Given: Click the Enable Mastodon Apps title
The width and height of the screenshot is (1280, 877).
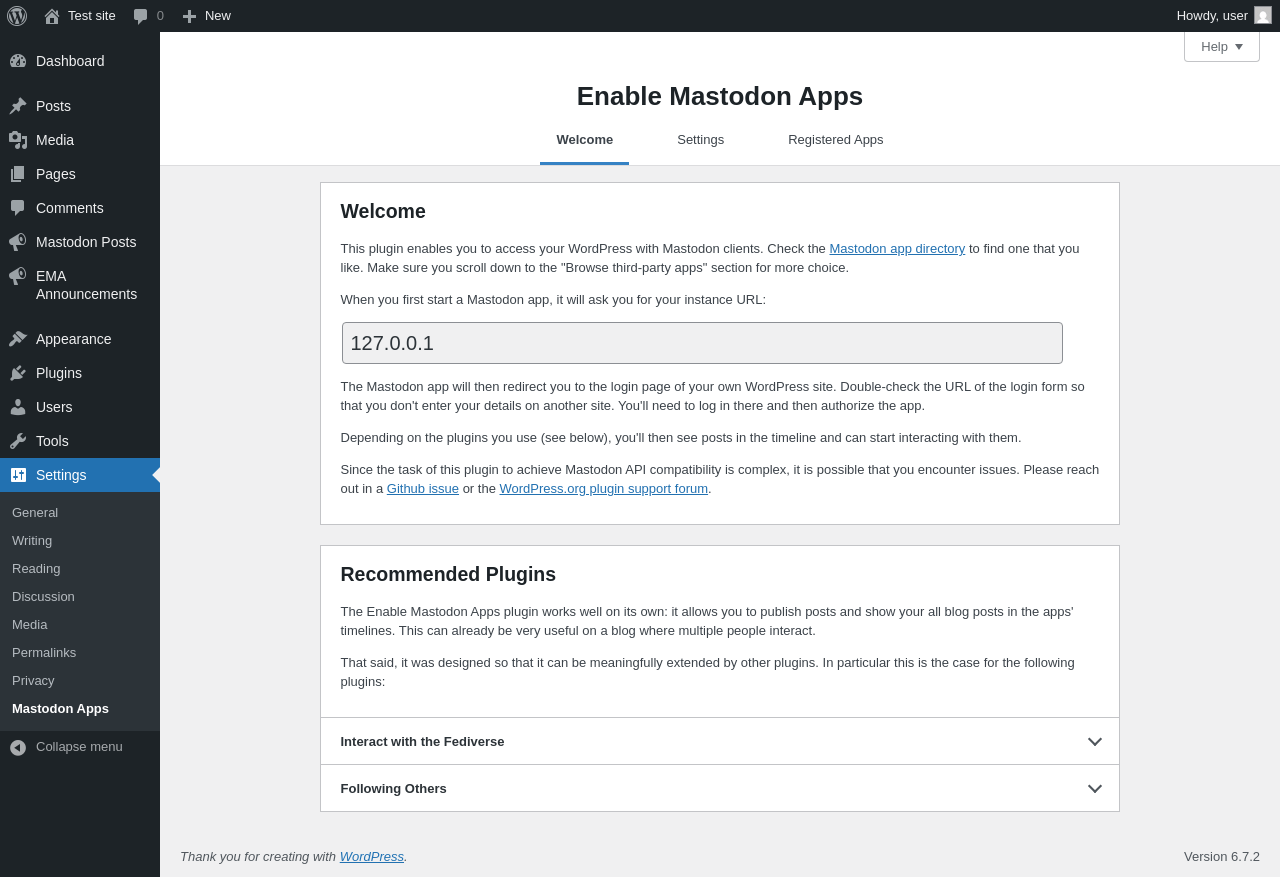Looking at the screenshot, I should 720,96.
